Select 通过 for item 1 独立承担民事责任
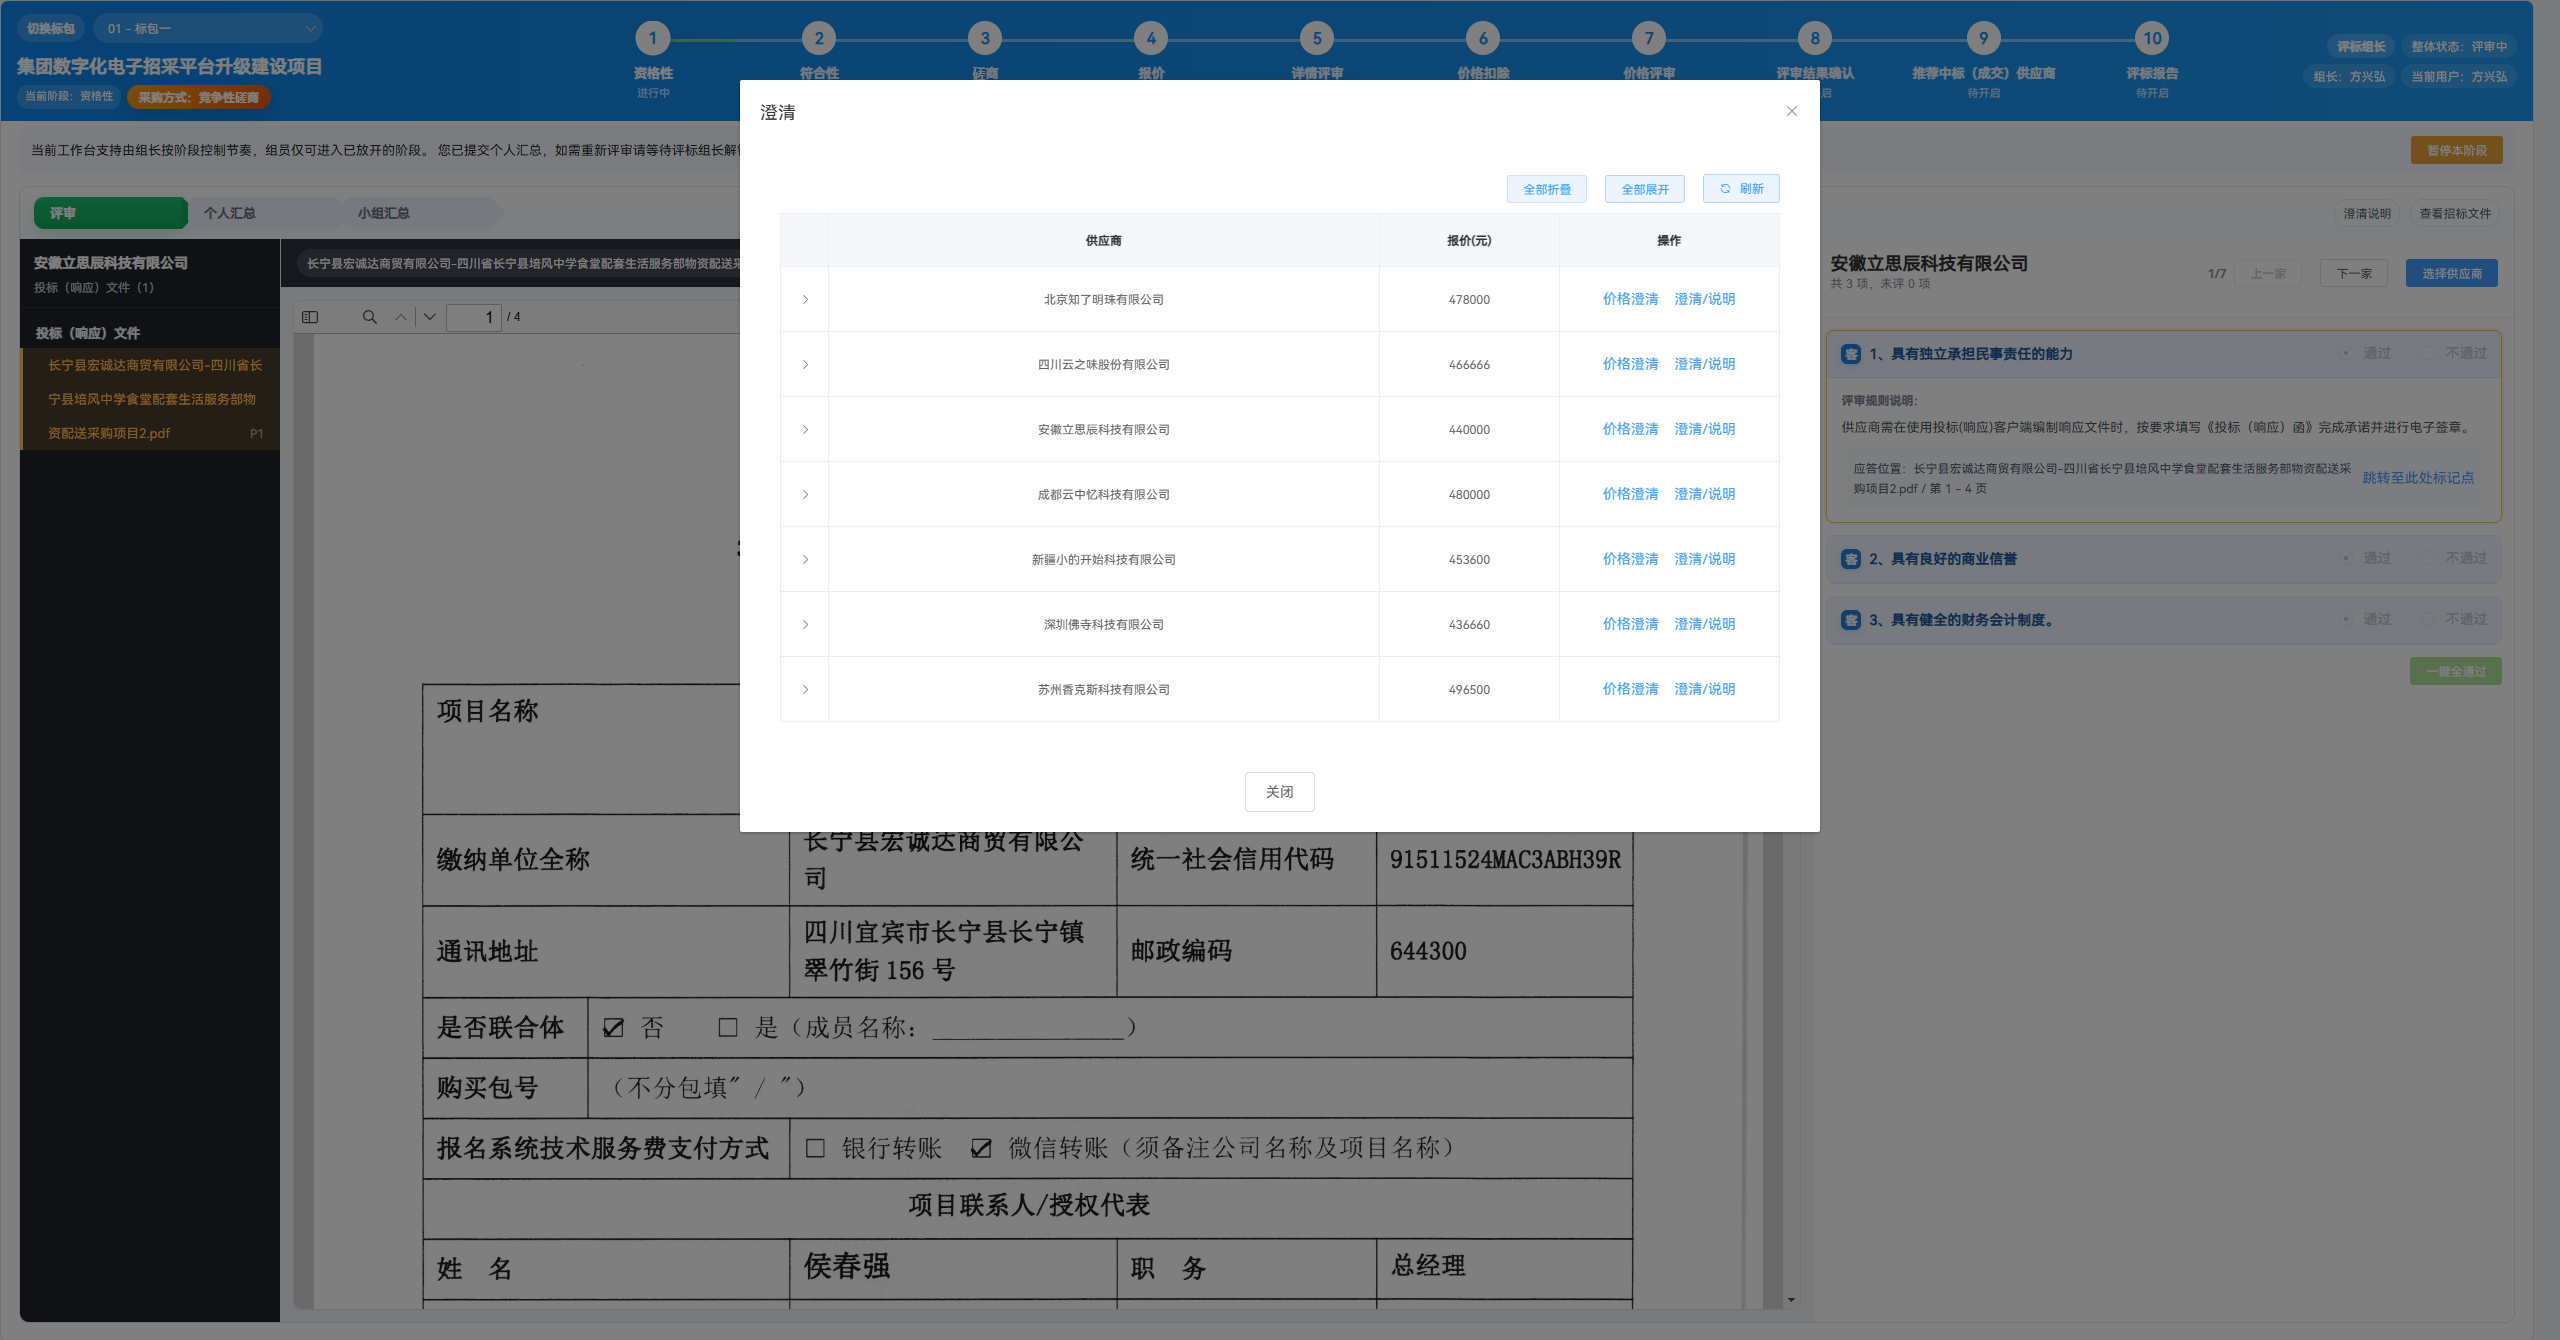 tap(2367, 353)
